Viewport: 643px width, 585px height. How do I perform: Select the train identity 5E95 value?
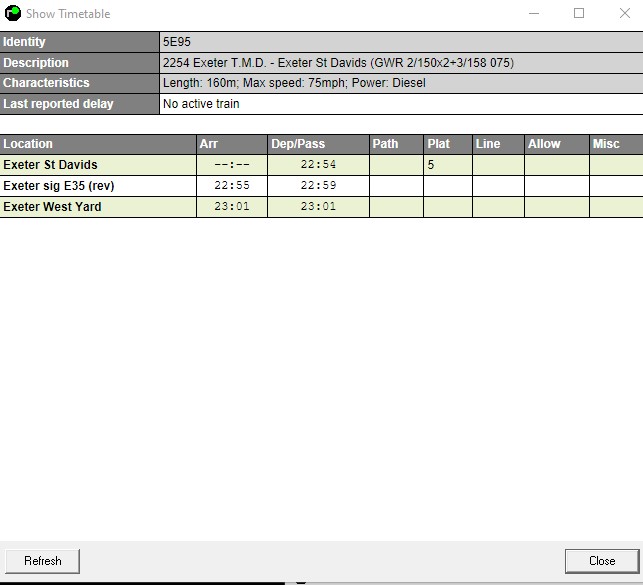[x=177, y=42]
